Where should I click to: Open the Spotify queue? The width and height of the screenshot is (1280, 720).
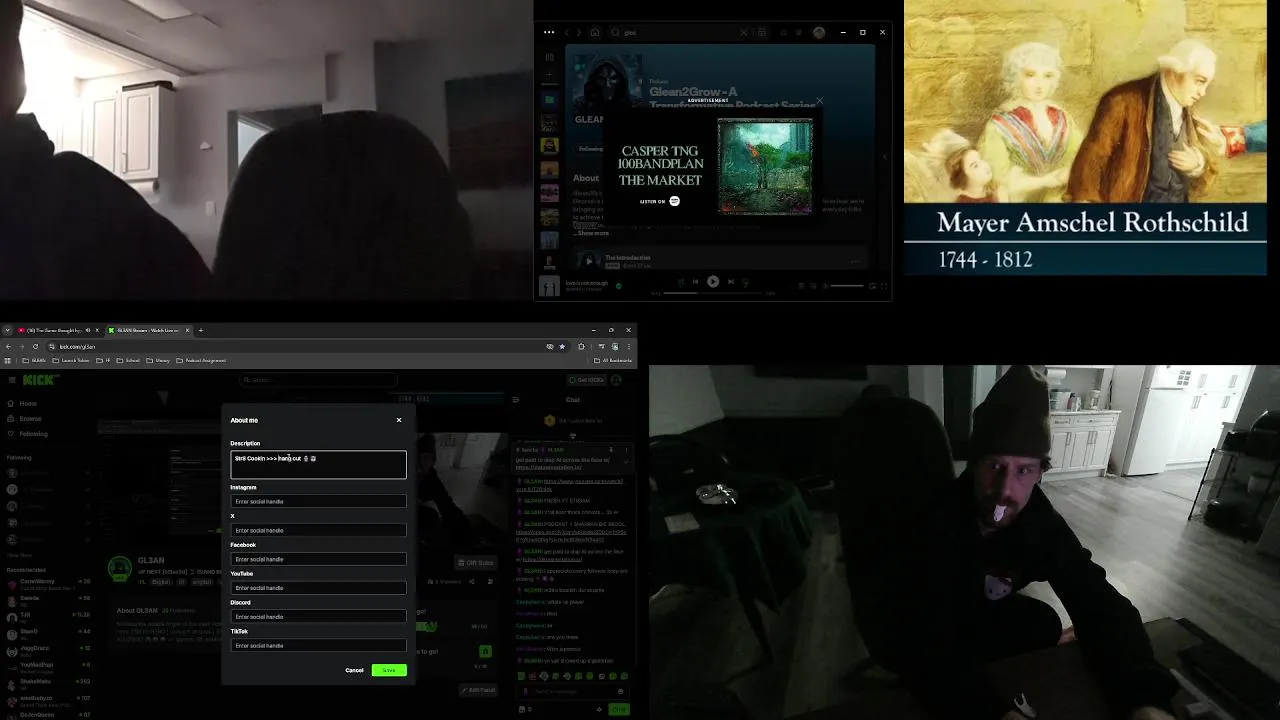pyautogui.click(x=801, y=286)
